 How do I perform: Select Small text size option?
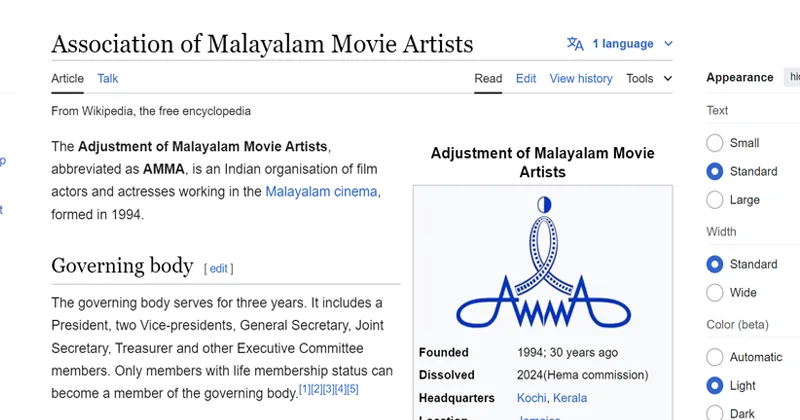(x=715, y=143)
